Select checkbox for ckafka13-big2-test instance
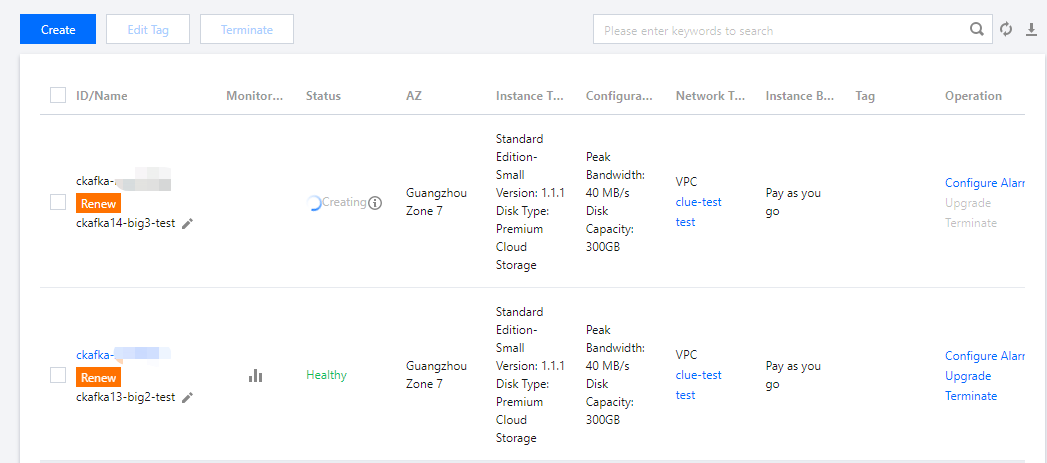The height and width of the screenshot is (463, 1047). click(58, 375)
